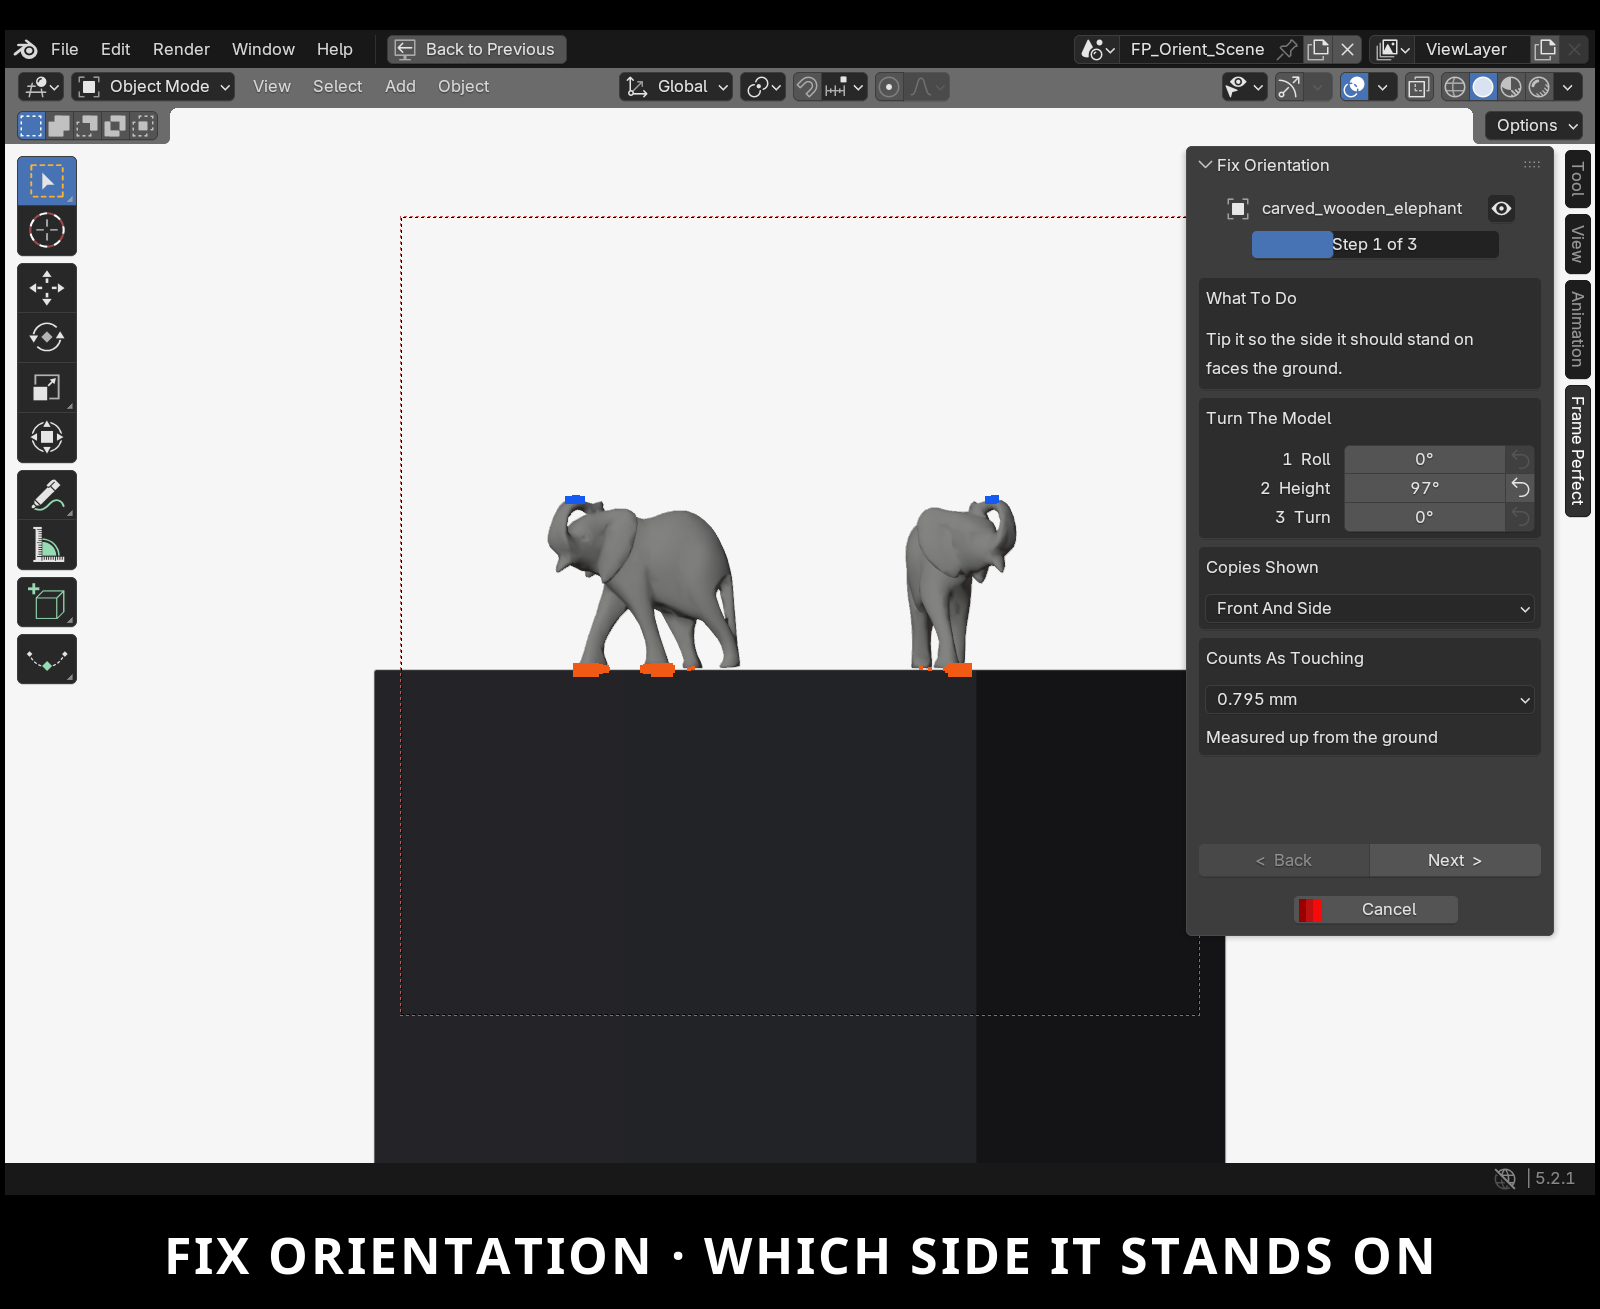1600x1309 pixels.
Task: Open the Render menu
Action: [x=181, y=49]
